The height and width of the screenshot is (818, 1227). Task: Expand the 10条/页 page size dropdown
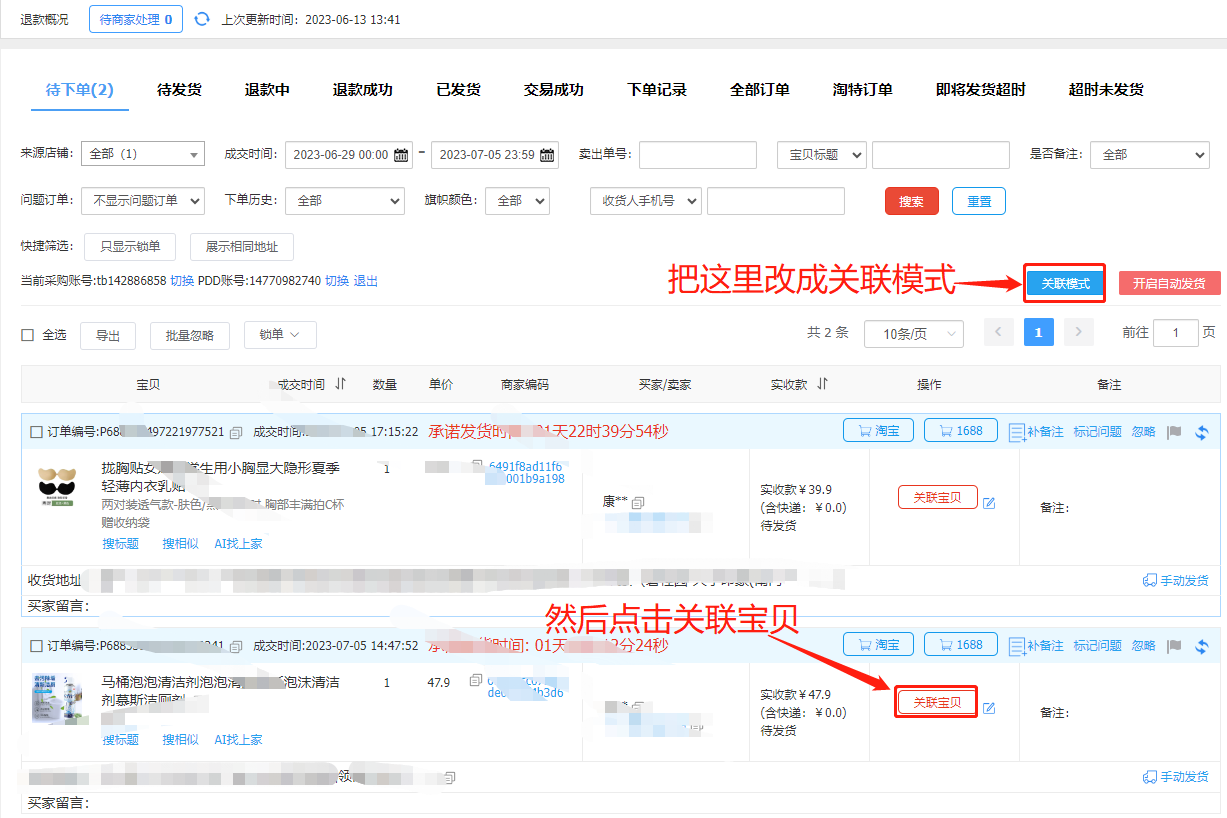913,334
